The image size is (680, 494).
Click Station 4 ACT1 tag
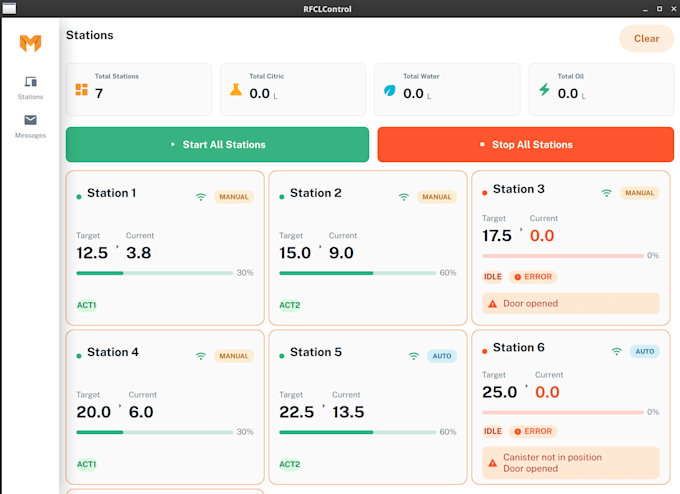coord(87,465)
